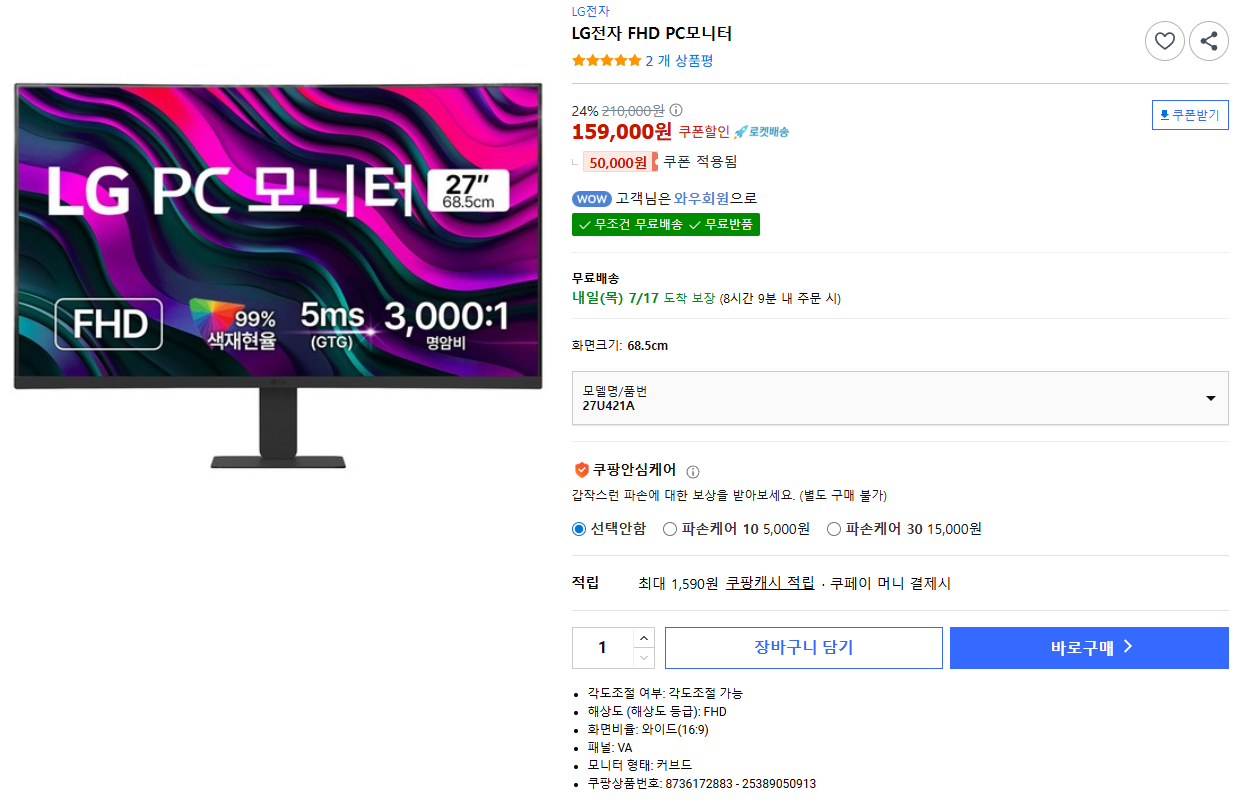The image size is (1236, 807).
Task: Click the orange shield 쿠팡안심케어 icon
Action: tap(581, 470)
